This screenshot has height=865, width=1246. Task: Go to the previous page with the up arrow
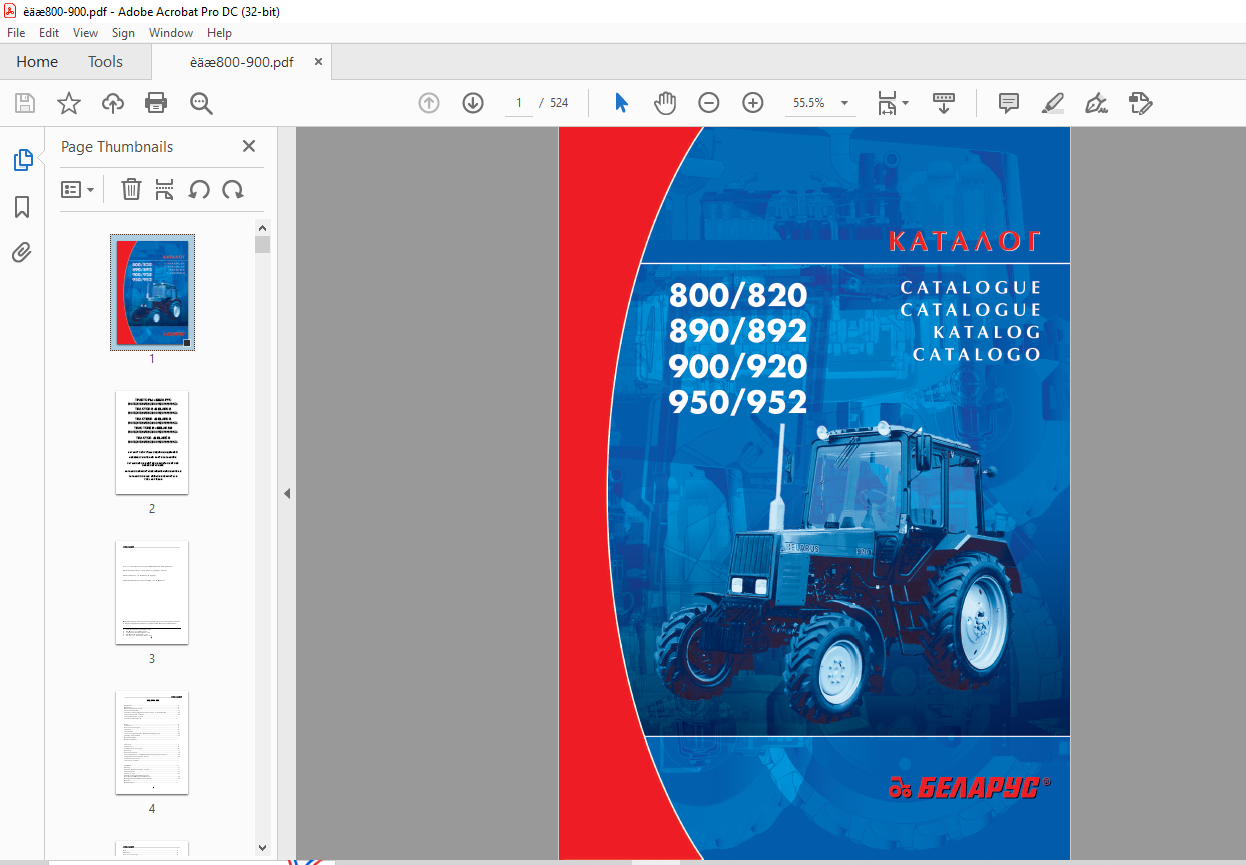(429, 103)
